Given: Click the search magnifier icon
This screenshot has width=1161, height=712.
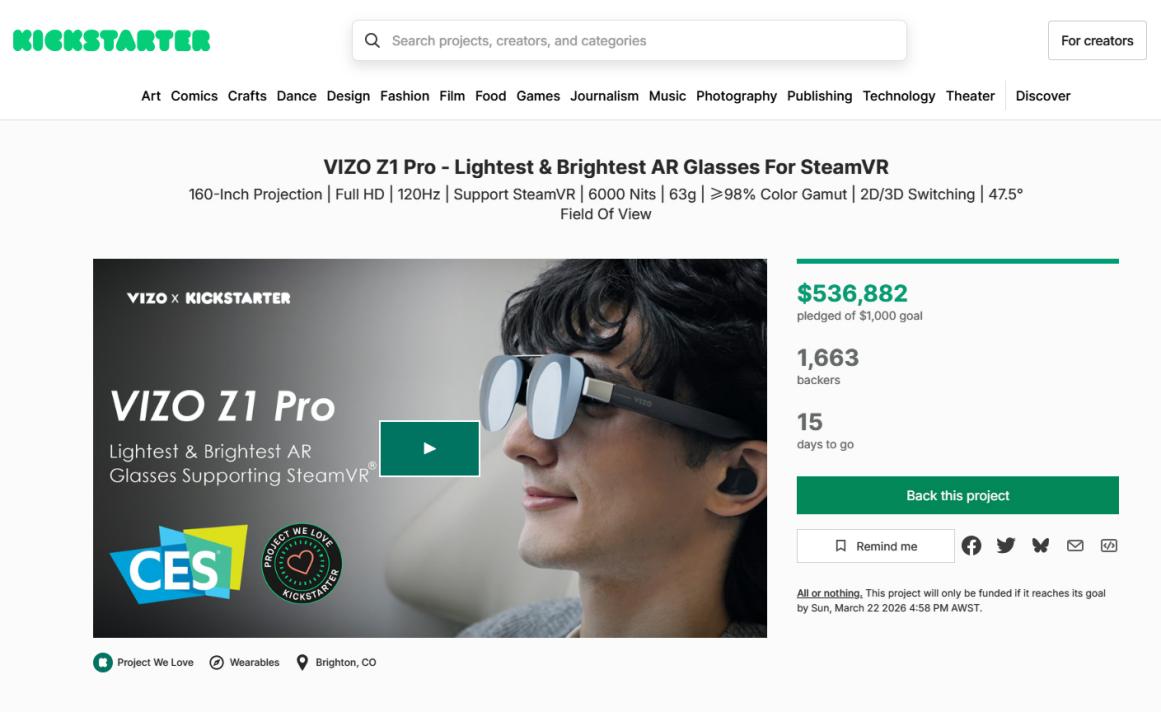Looking at the screenshot, I should pyautogui.click(x=372, y=41).
